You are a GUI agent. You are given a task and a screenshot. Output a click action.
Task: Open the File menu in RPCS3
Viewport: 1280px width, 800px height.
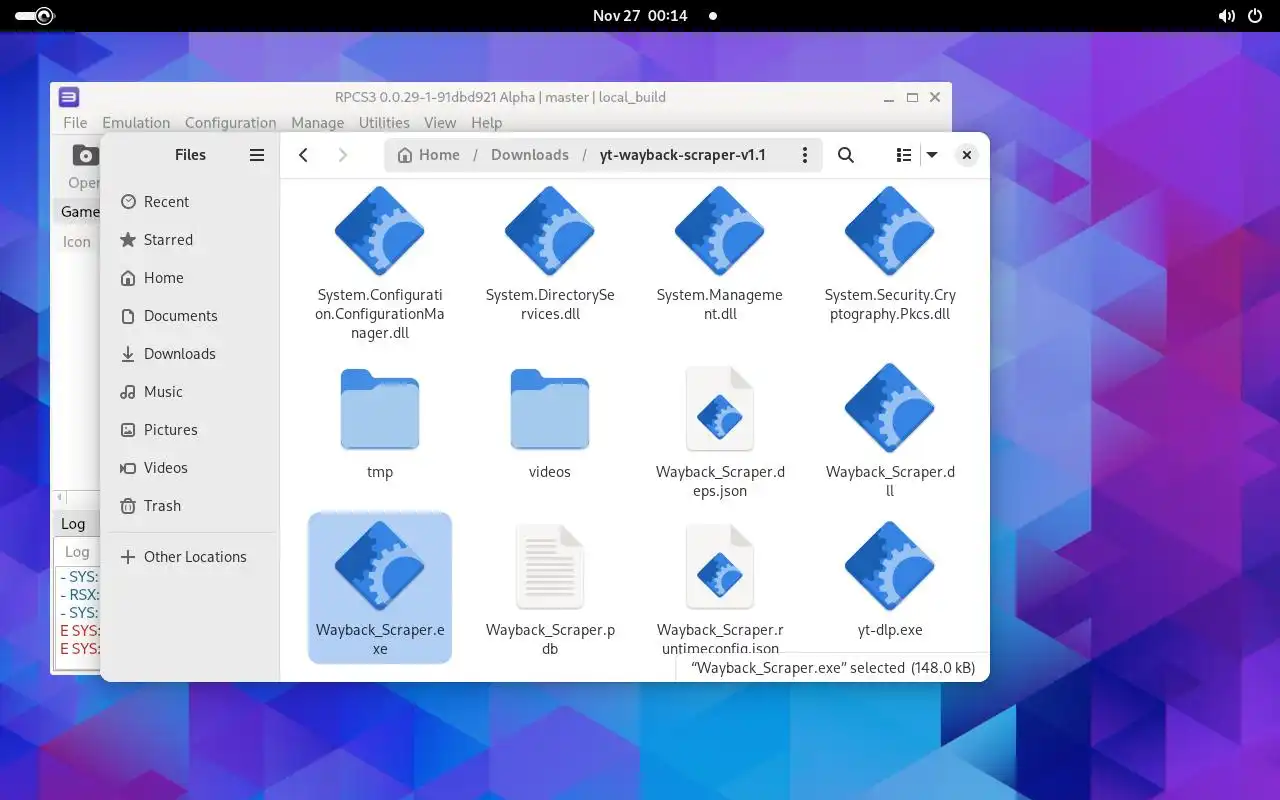(75, 123)
